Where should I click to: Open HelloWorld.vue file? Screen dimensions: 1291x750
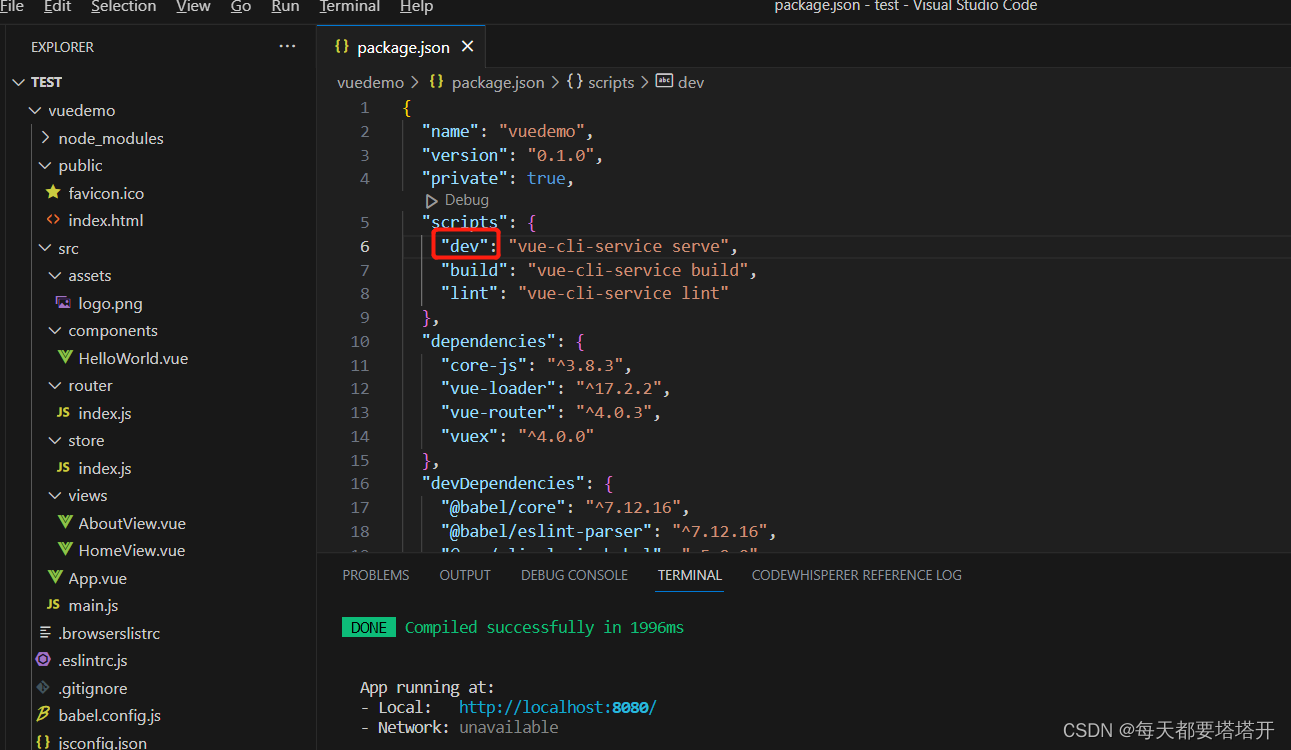pos(133,358)
